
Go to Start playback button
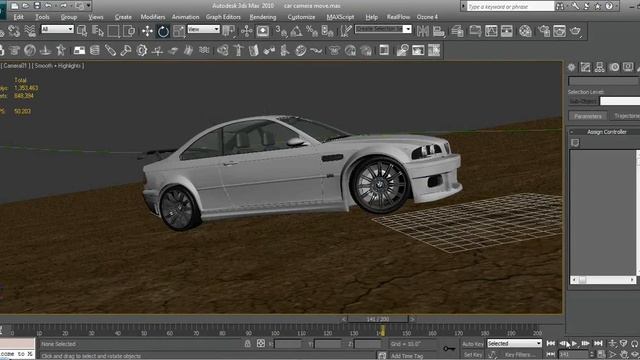pos(551,344)
